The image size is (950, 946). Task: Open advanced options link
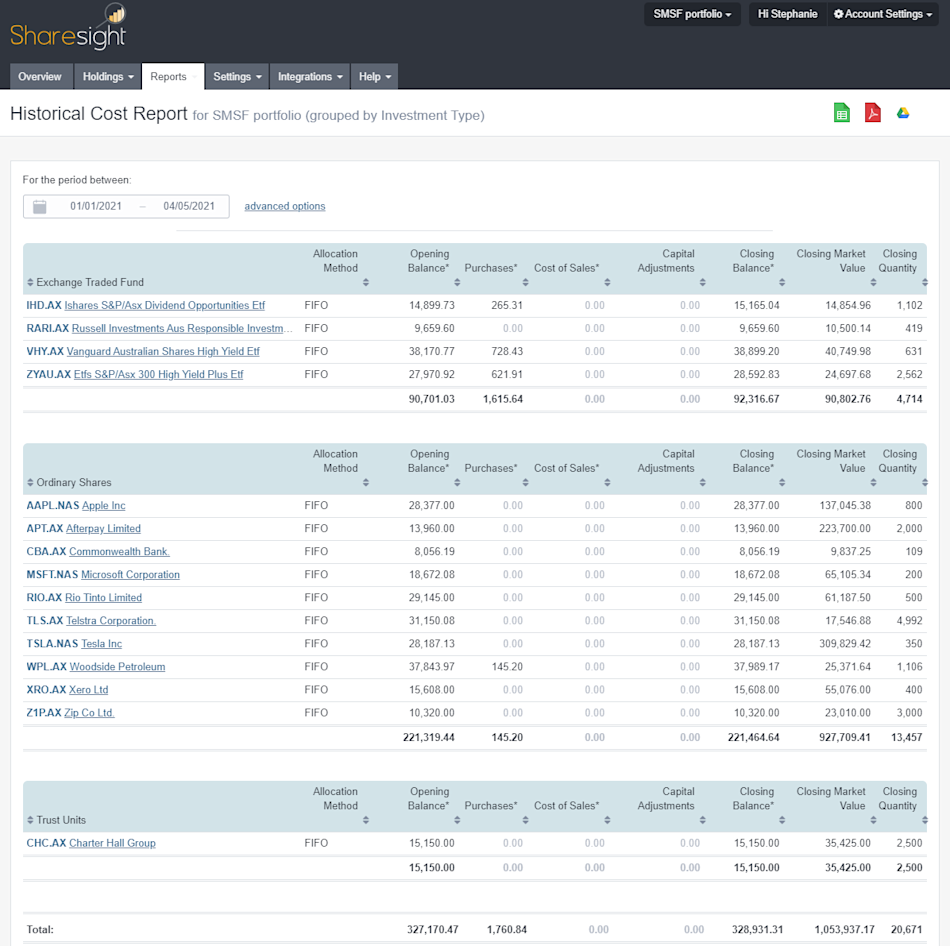(285, 206)
